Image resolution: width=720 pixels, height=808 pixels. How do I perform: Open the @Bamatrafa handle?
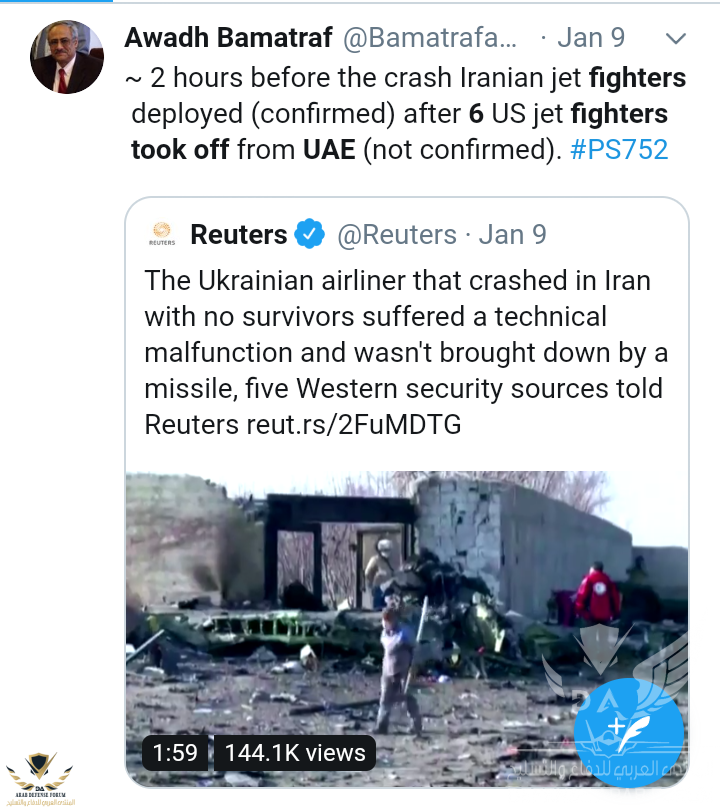[430, 39]
